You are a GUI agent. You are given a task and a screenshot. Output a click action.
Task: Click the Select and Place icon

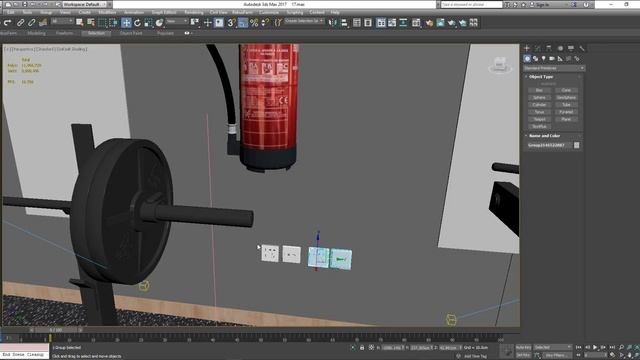pyautogui.click(x=159, y=22)
